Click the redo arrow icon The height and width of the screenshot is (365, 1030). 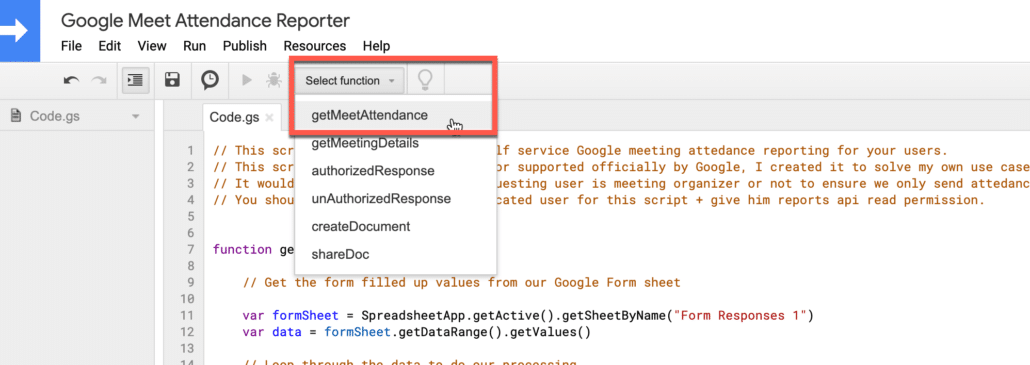click(99, 80)
